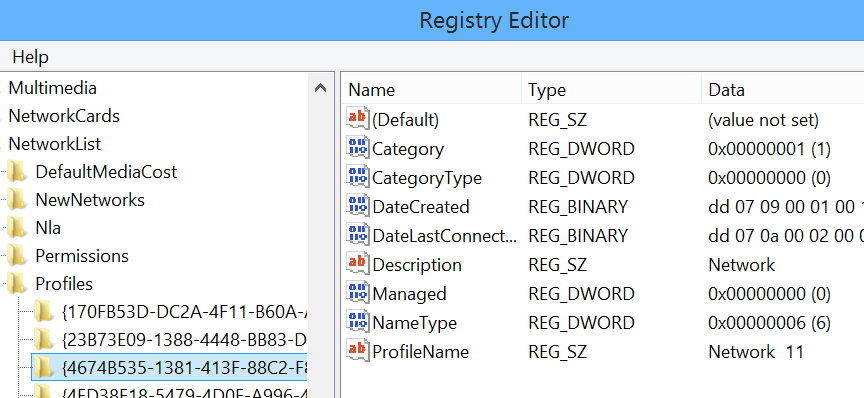
Task: Click the tree pane scroll up arrow
Action: [320, 88]
